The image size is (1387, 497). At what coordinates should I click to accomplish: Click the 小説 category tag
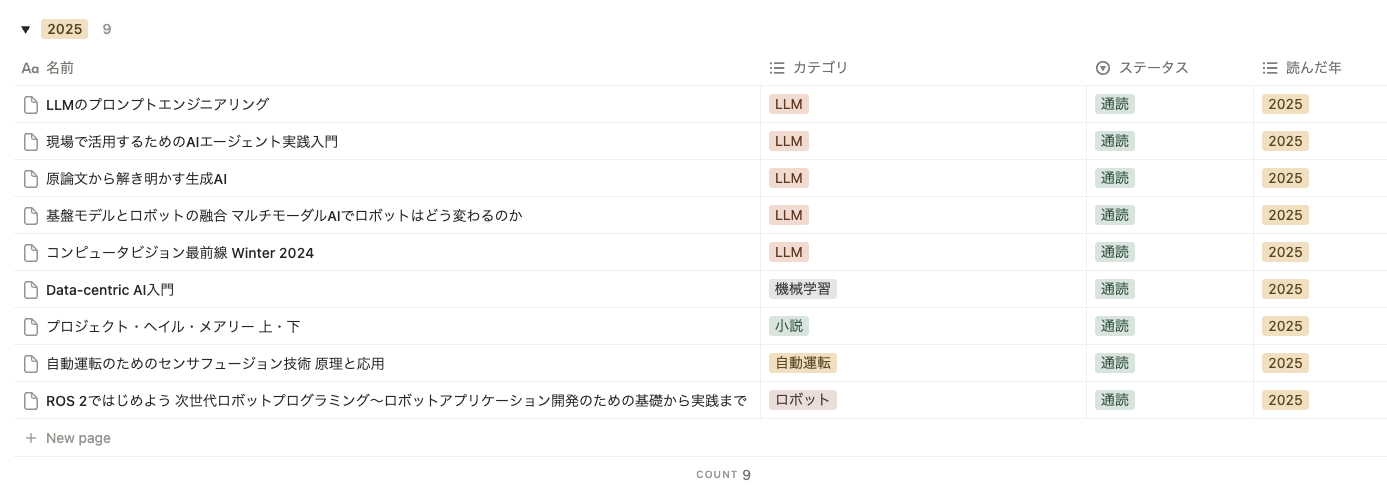click(x=789, y=326)
